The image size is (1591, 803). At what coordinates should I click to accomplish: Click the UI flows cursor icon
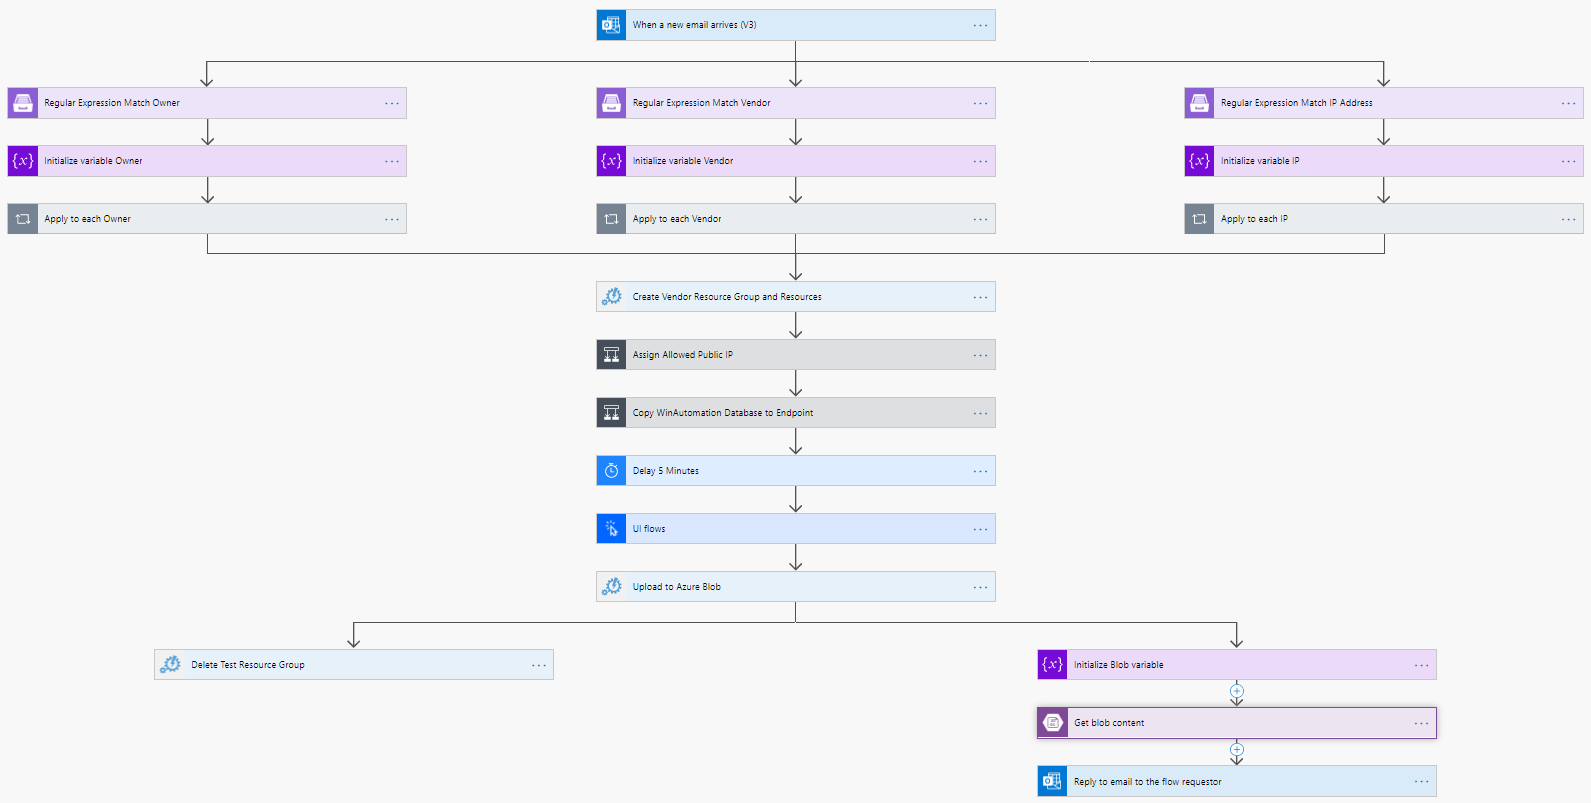coord(611,529)
